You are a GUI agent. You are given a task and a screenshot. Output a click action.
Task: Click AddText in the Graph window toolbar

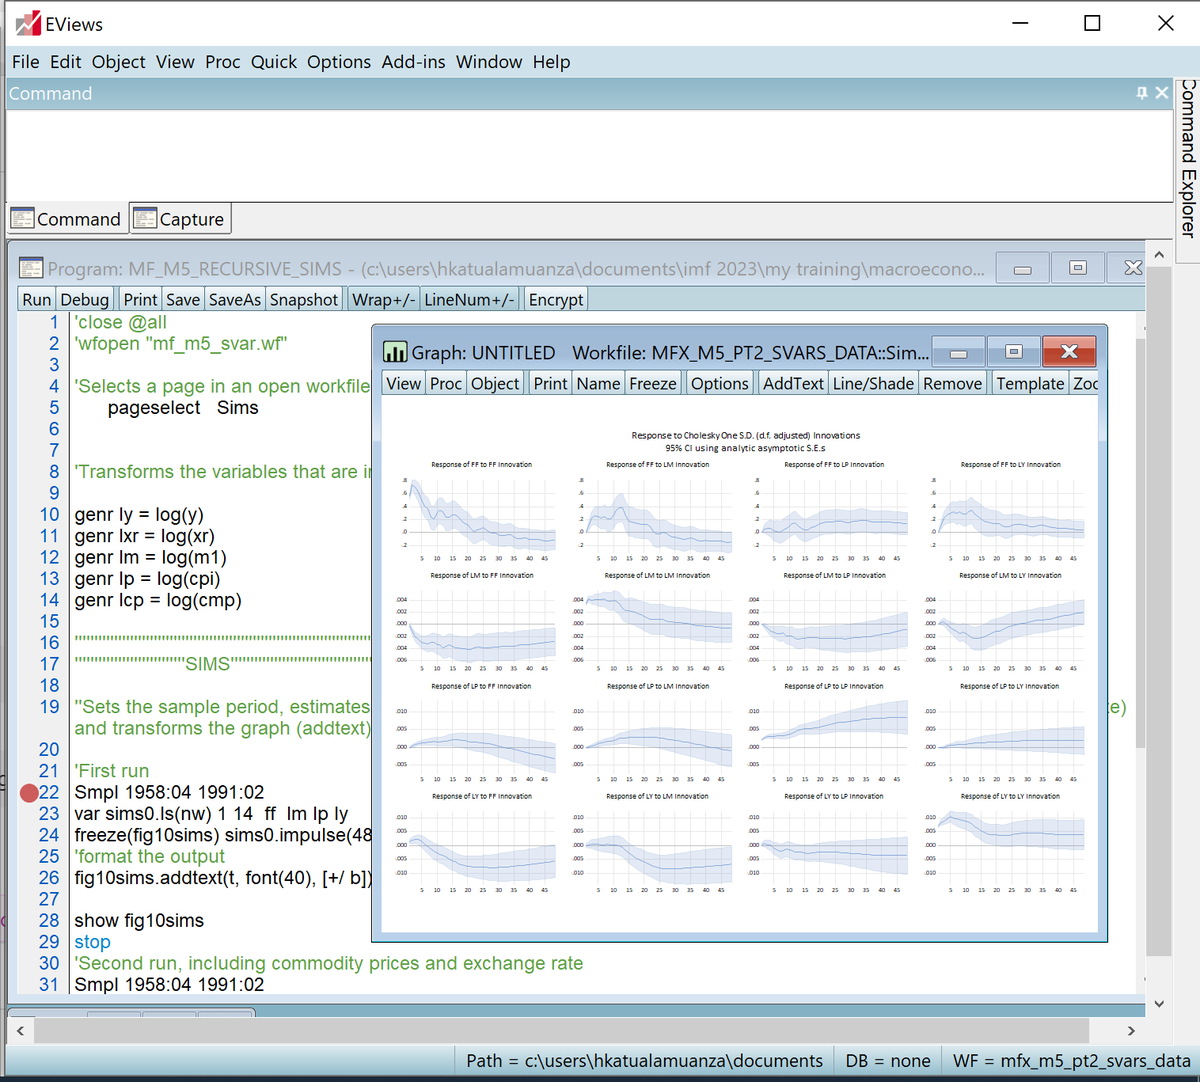(794, 383)
